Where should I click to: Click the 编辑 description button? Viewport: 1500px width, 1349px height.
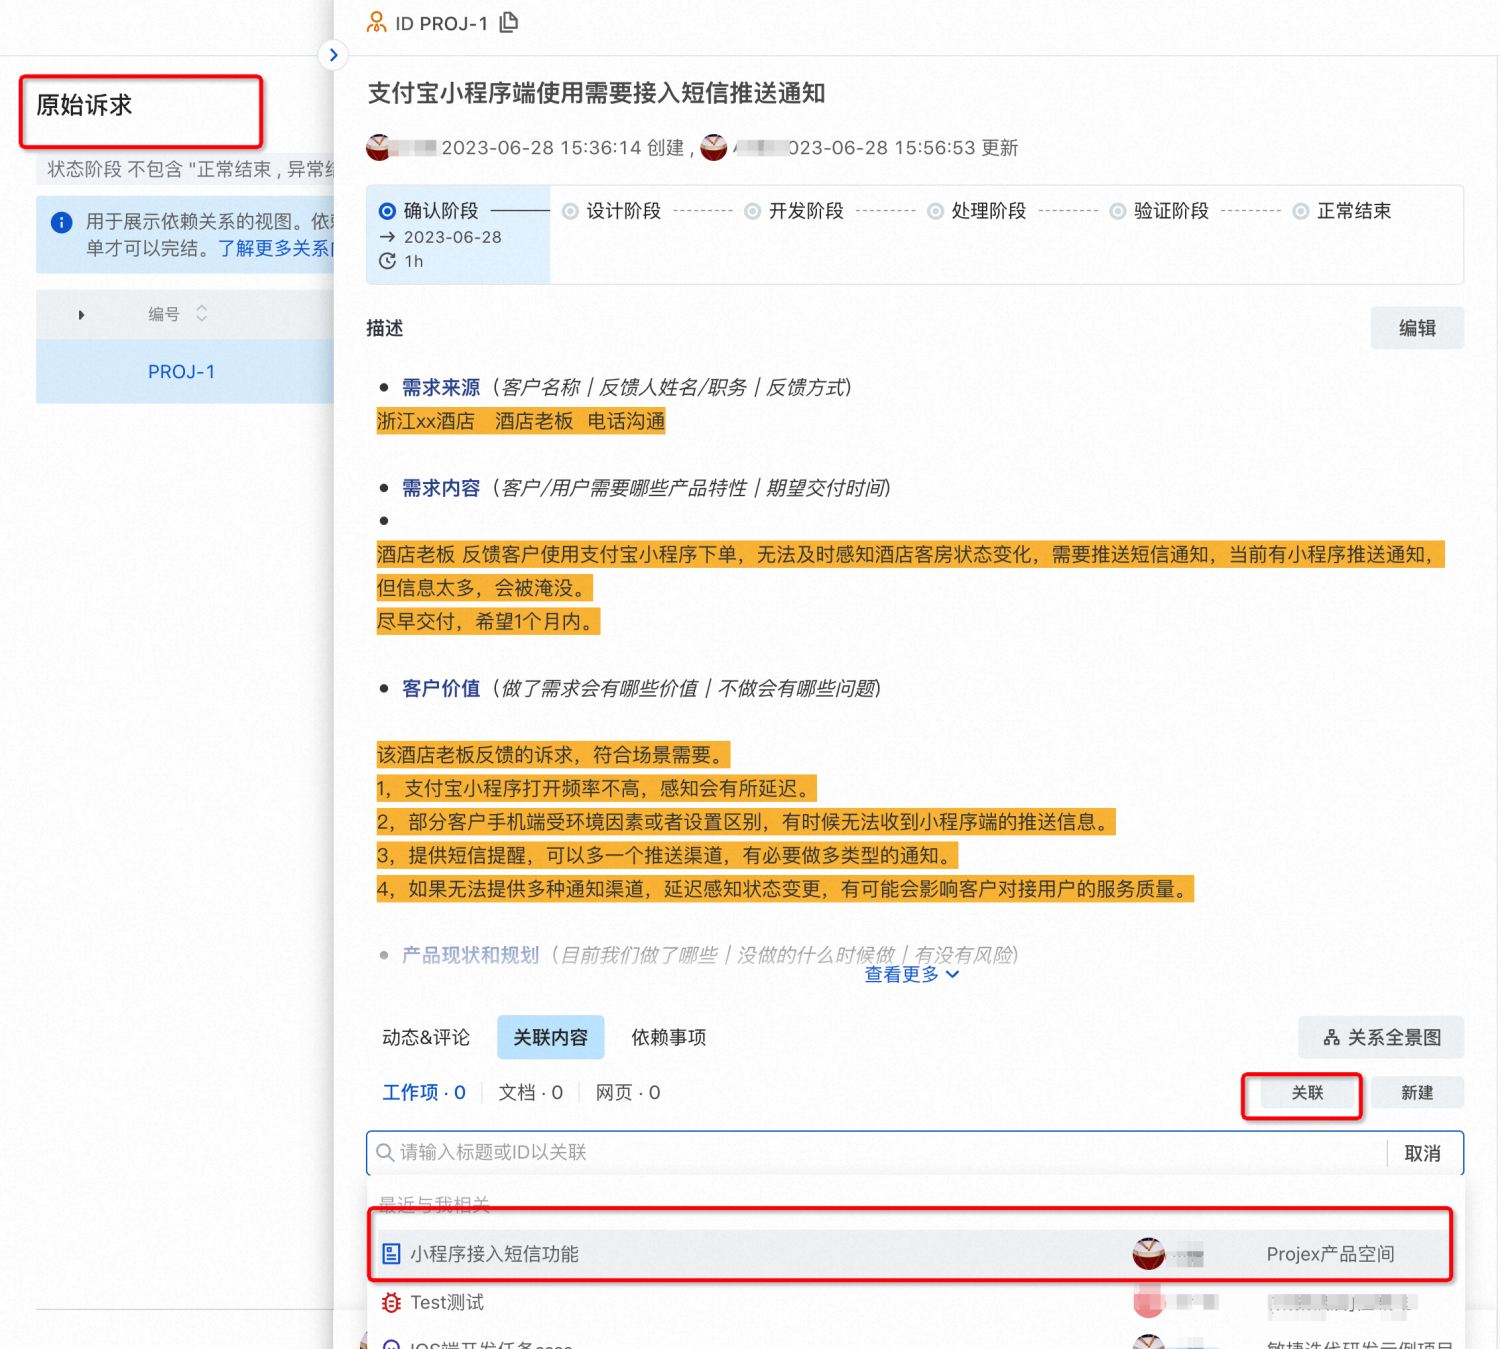pos(1417,328)
